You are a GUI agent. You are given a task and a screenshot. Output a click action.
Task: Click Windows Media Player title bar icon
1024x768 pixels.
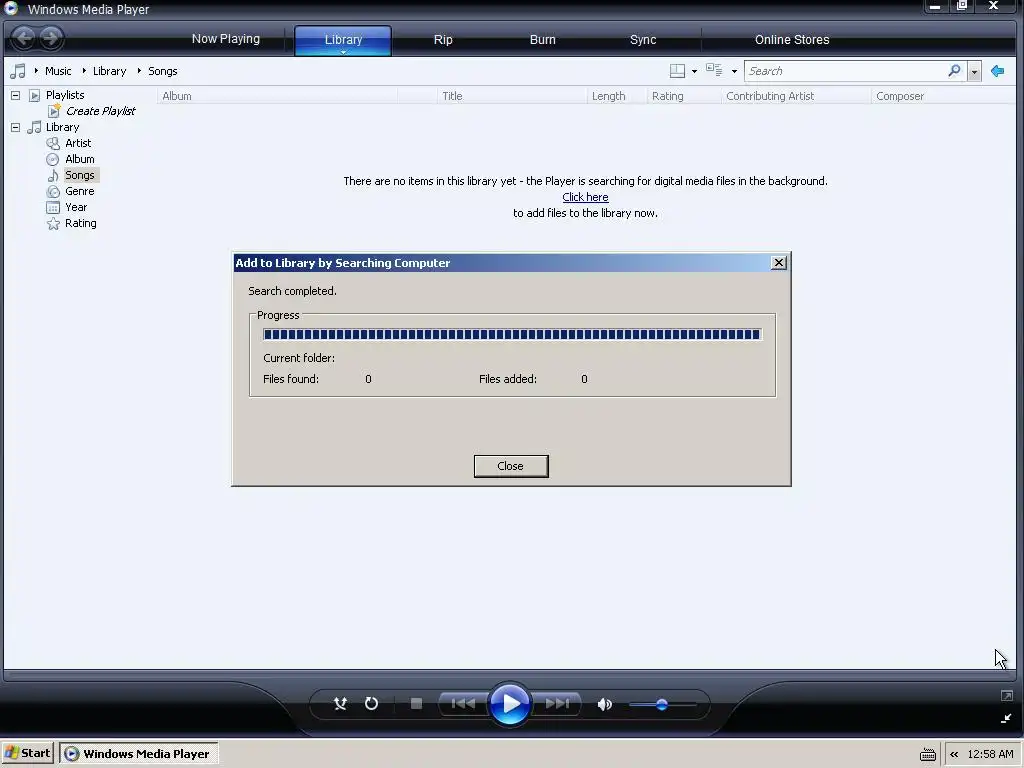11,8
